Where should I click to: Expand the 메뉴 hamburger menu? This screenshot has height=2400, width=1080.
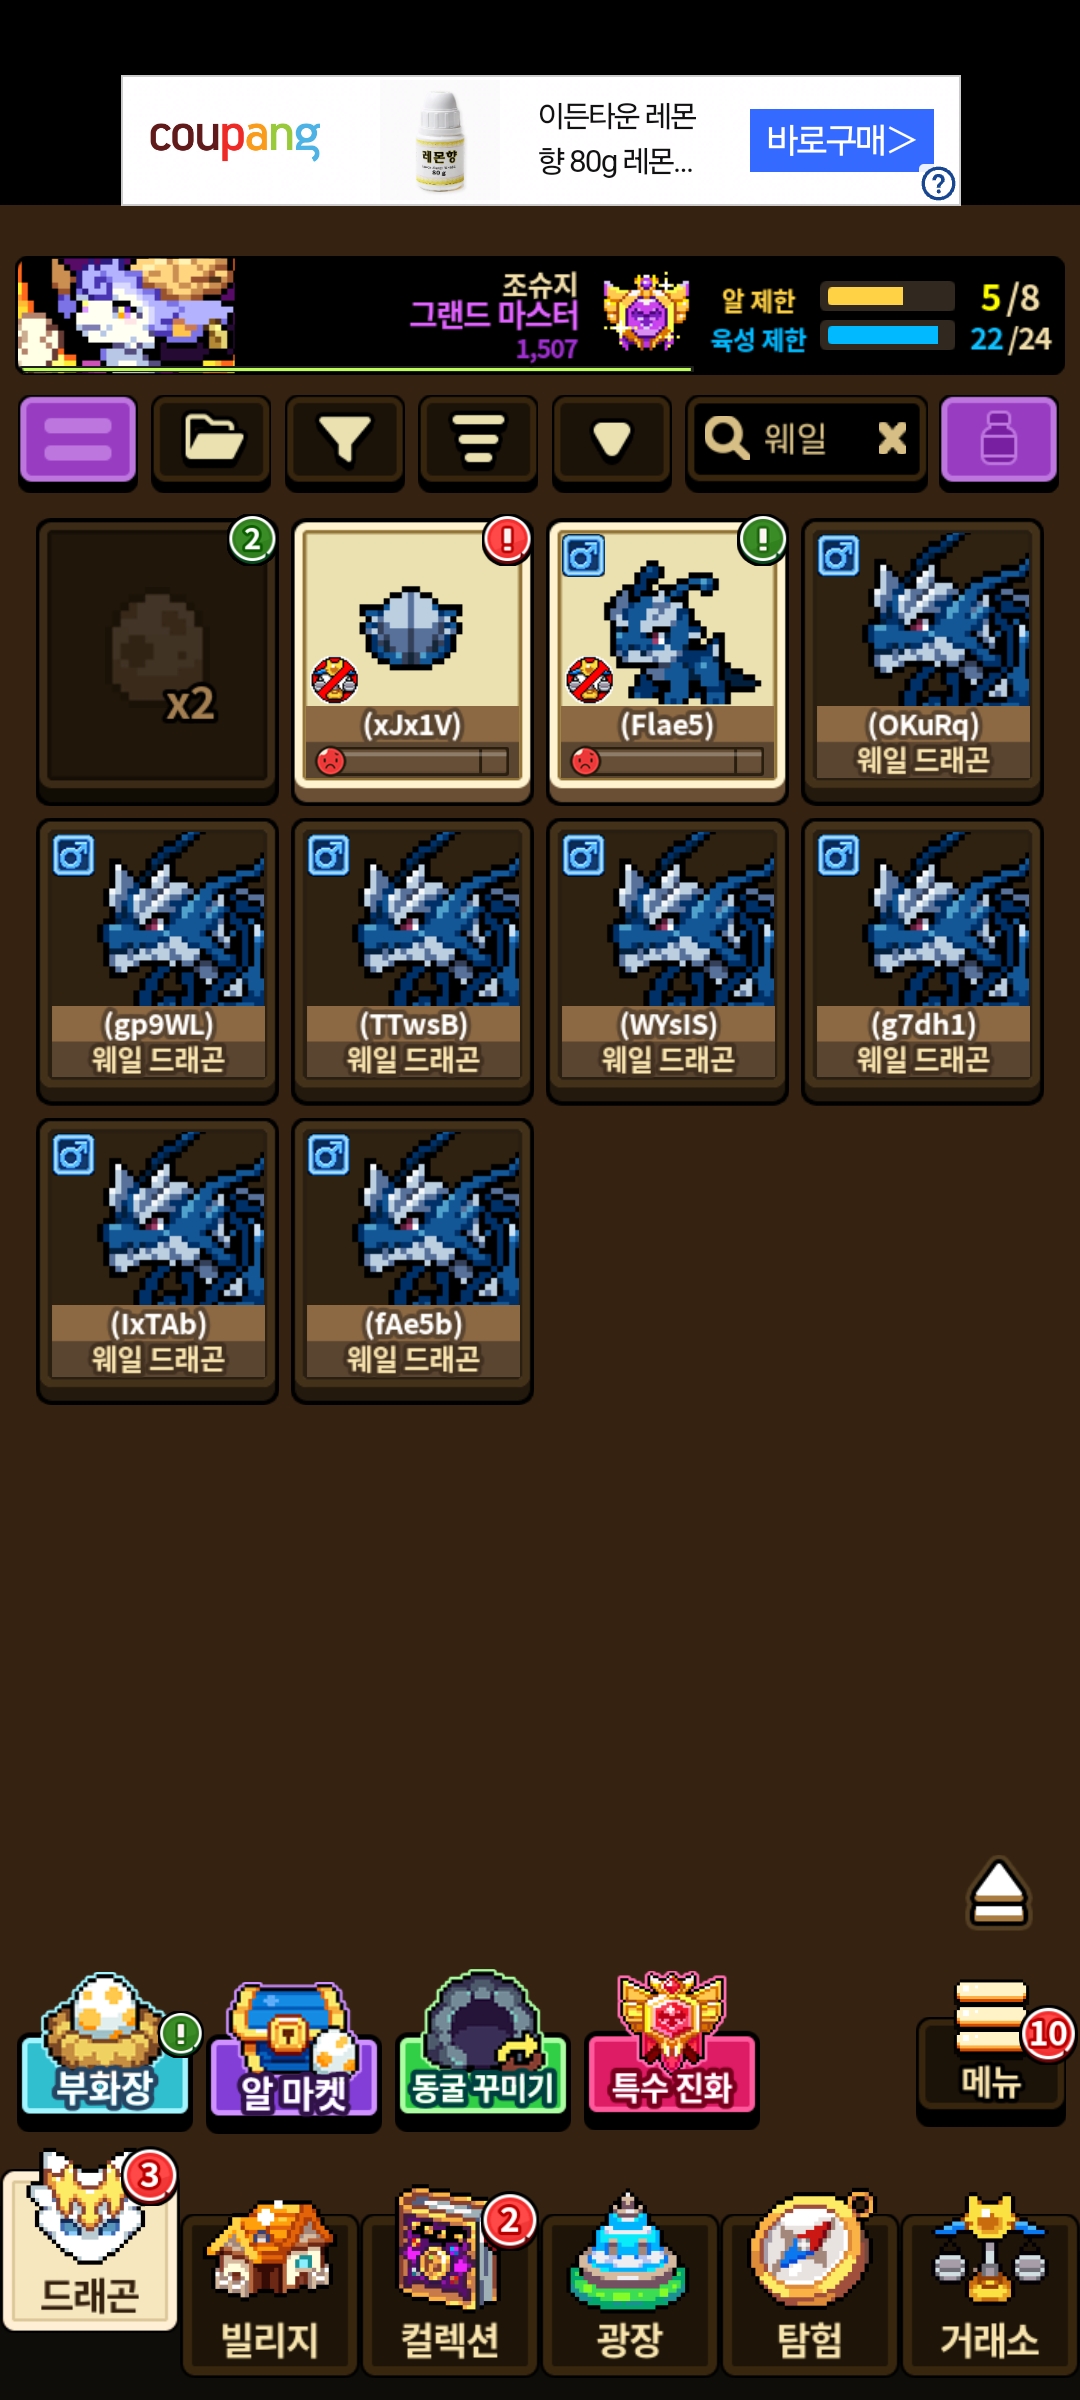(990, 2046)
